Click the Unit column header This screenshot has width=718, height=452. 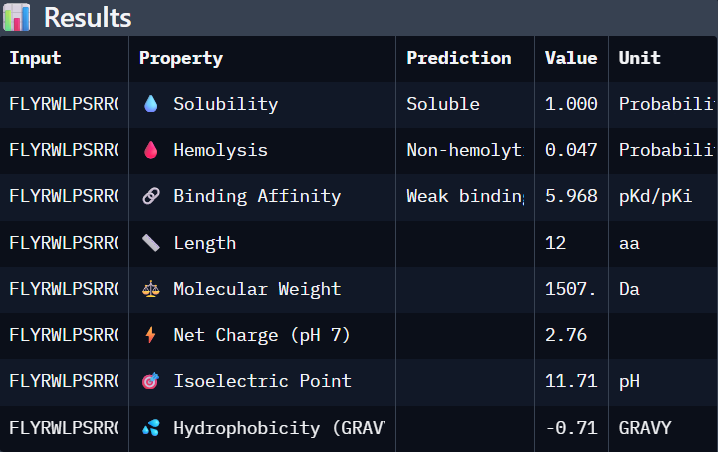[x=640, y=58]
